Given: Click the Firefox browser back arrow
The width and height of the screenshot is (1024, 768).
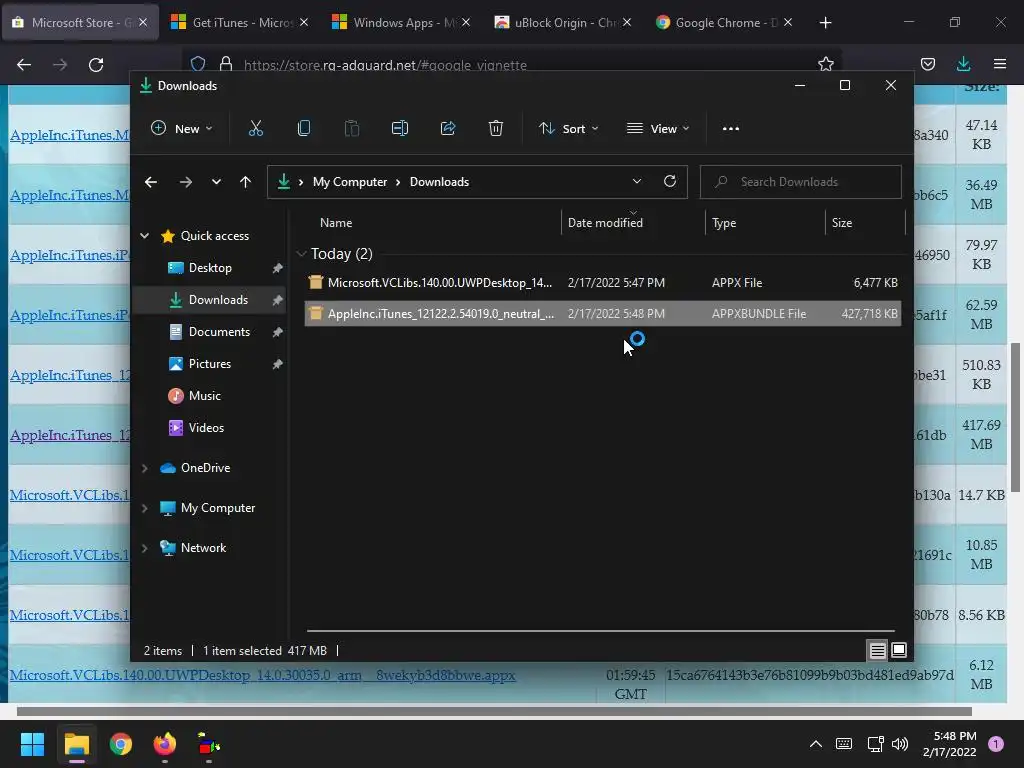Looking at the screenshot, I should tap(24, 65).
